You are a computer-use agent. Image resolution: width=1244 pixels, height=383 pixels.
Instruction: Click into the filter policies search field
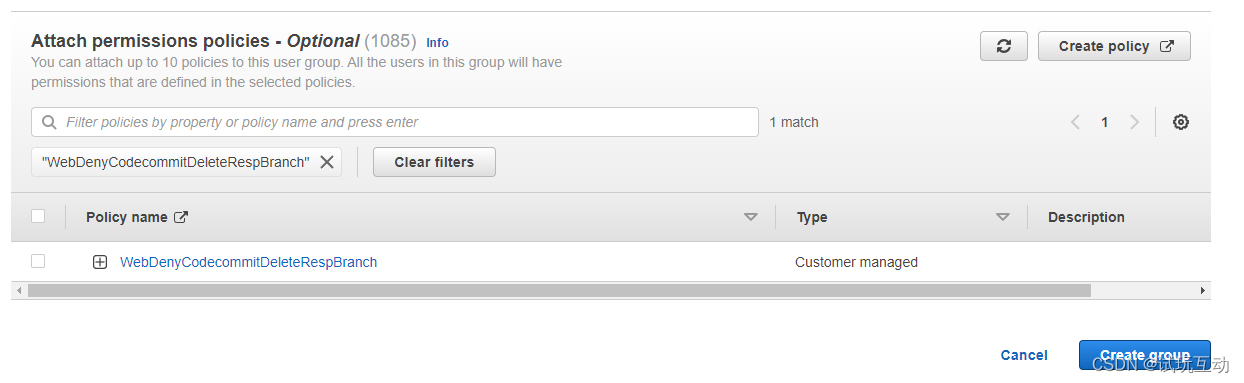tap(395, 122)
